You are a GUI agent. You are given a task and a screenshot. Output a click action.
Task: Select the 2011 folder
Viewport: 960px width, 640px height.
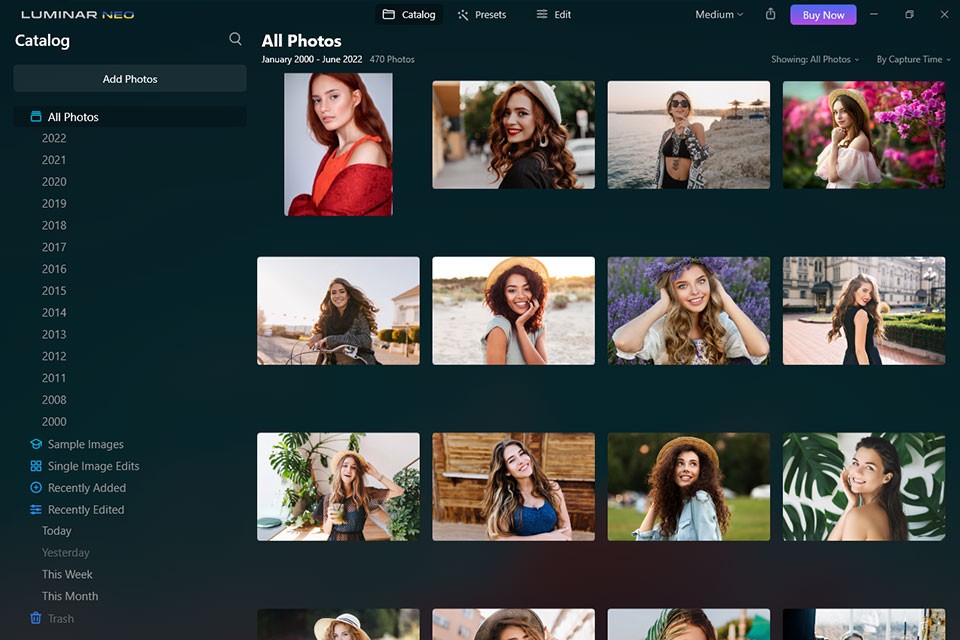(54, 378)
